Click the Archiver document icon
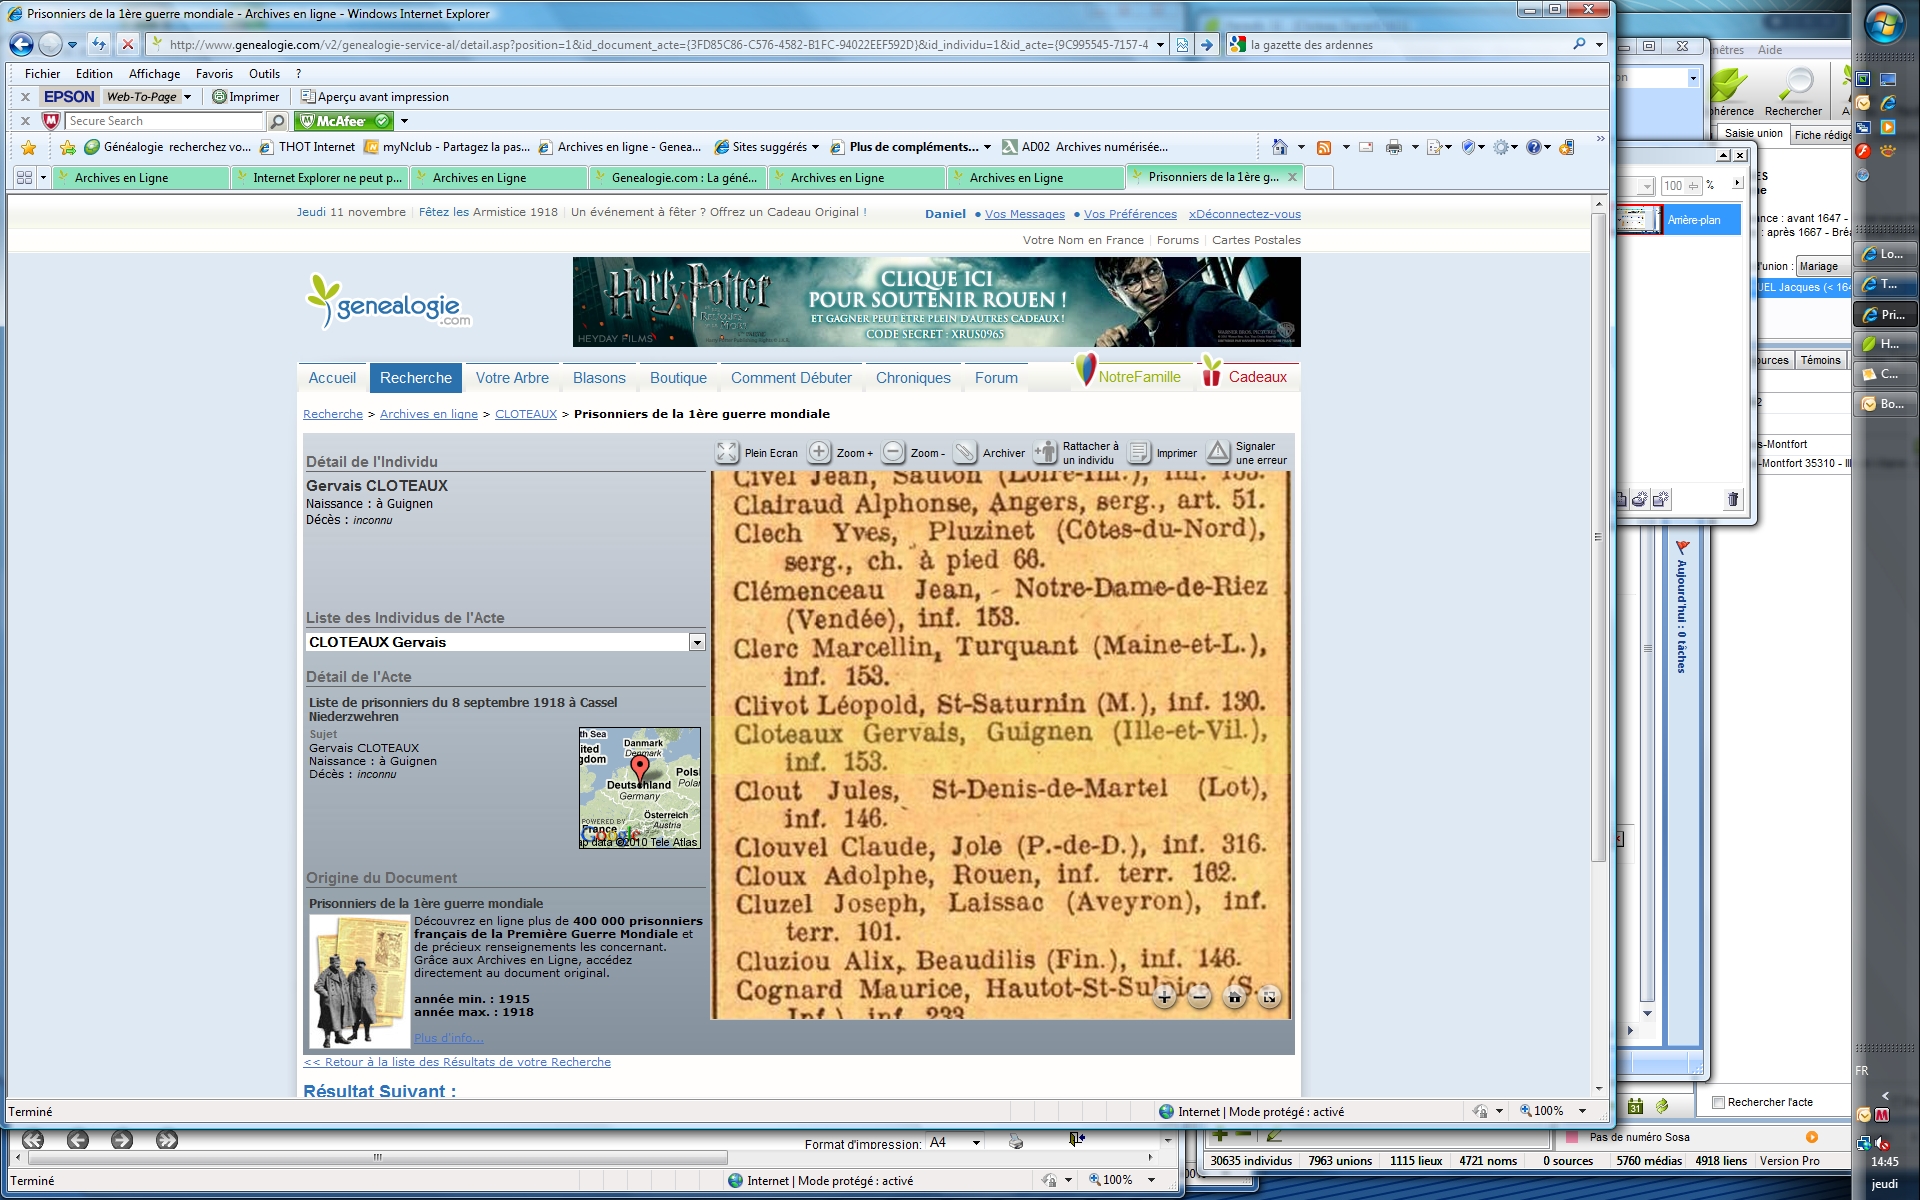The height and width of the screenshot is (1200, 1920). [965, 452]
